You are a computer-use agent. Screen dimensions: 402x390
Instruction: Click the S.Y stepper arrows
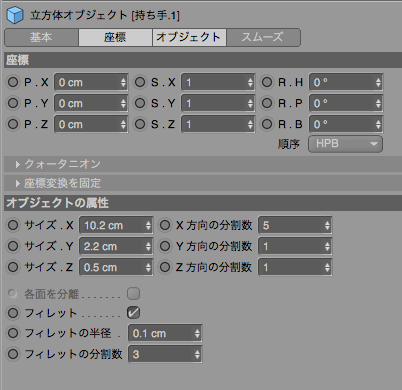250,103
